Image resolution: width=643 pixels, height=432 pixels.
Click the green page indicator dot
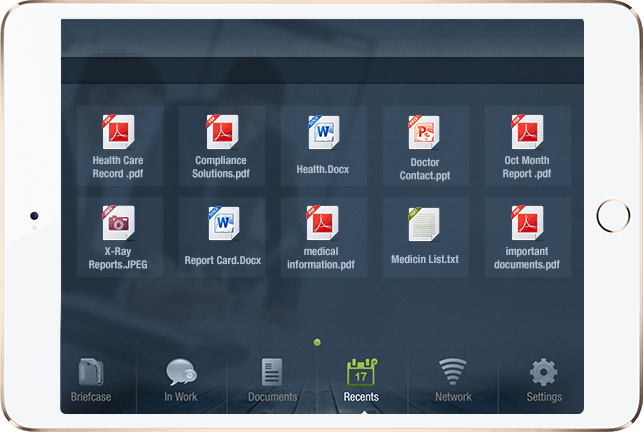tap(317, 342)
